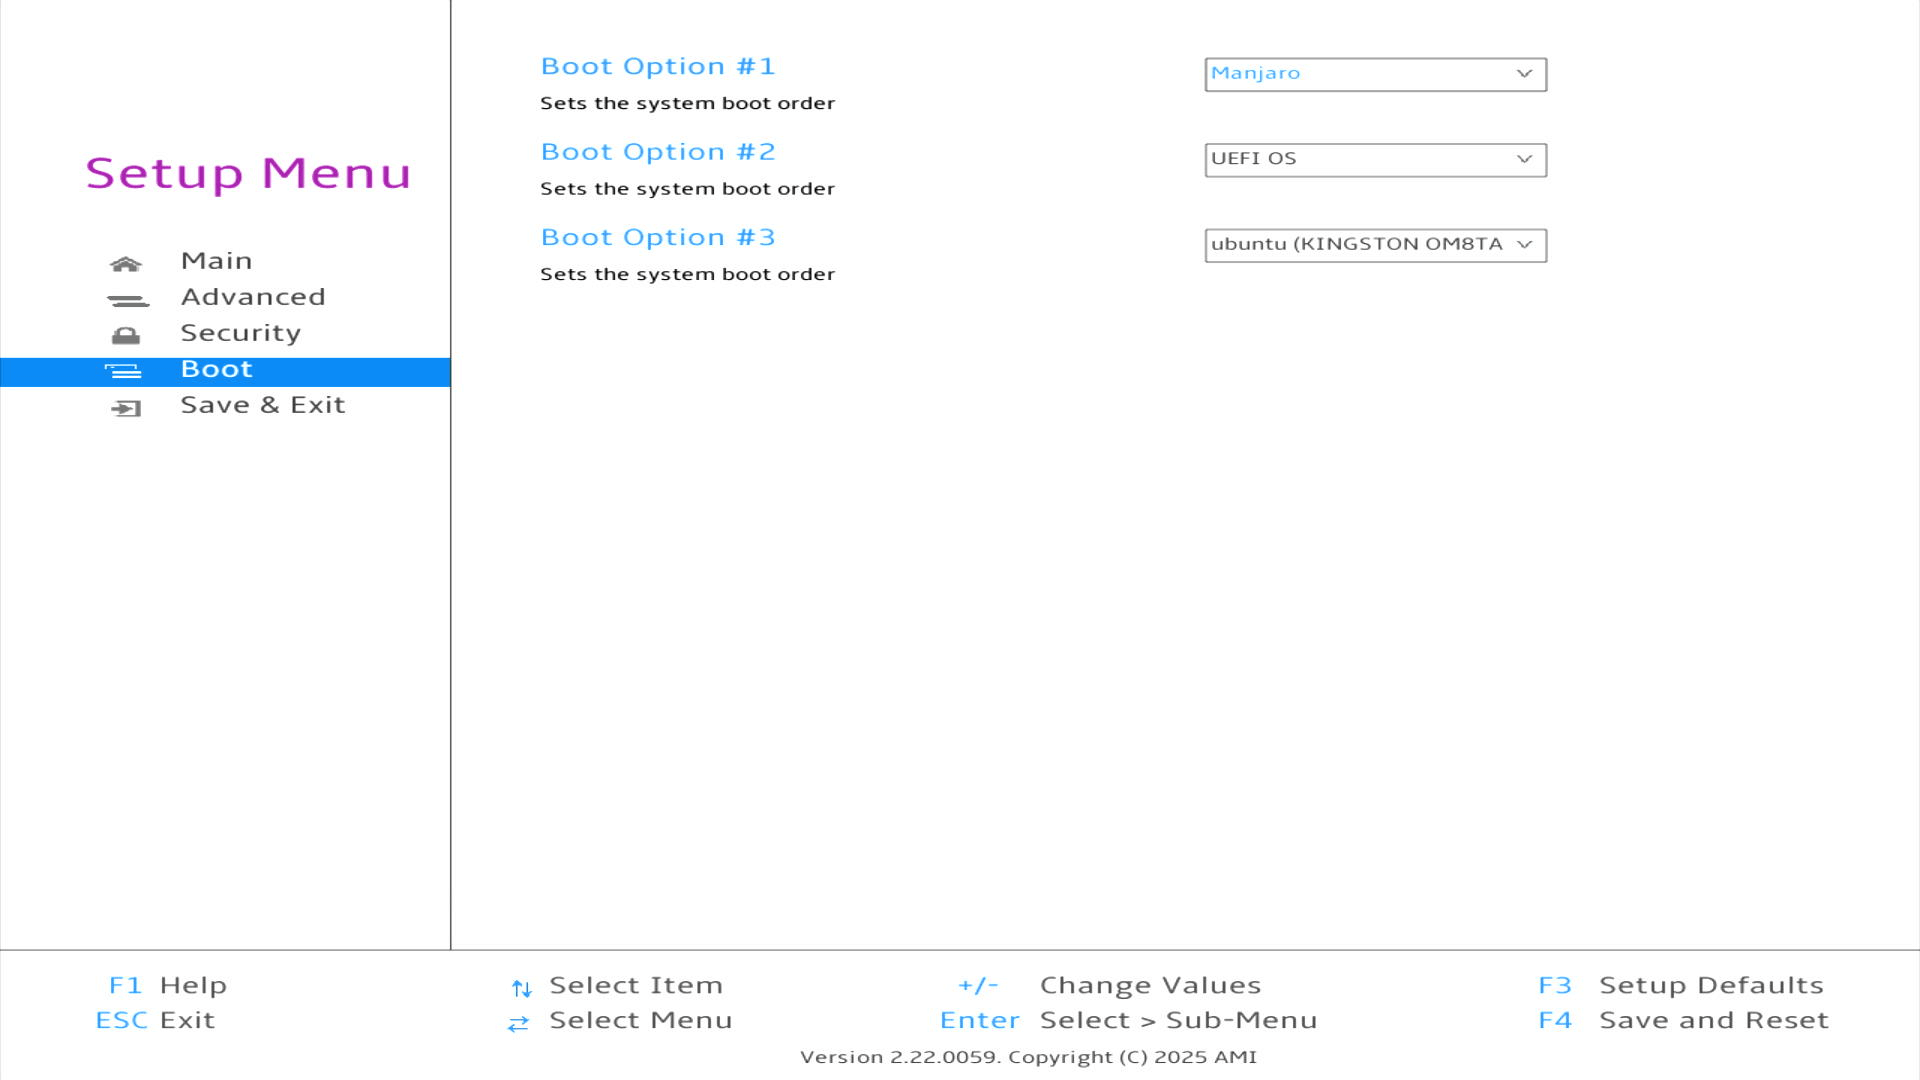Viewport: 1920px width, 1080px height.
Task: Click the padlock icon beside Security
Action: [x=126, y=336]
